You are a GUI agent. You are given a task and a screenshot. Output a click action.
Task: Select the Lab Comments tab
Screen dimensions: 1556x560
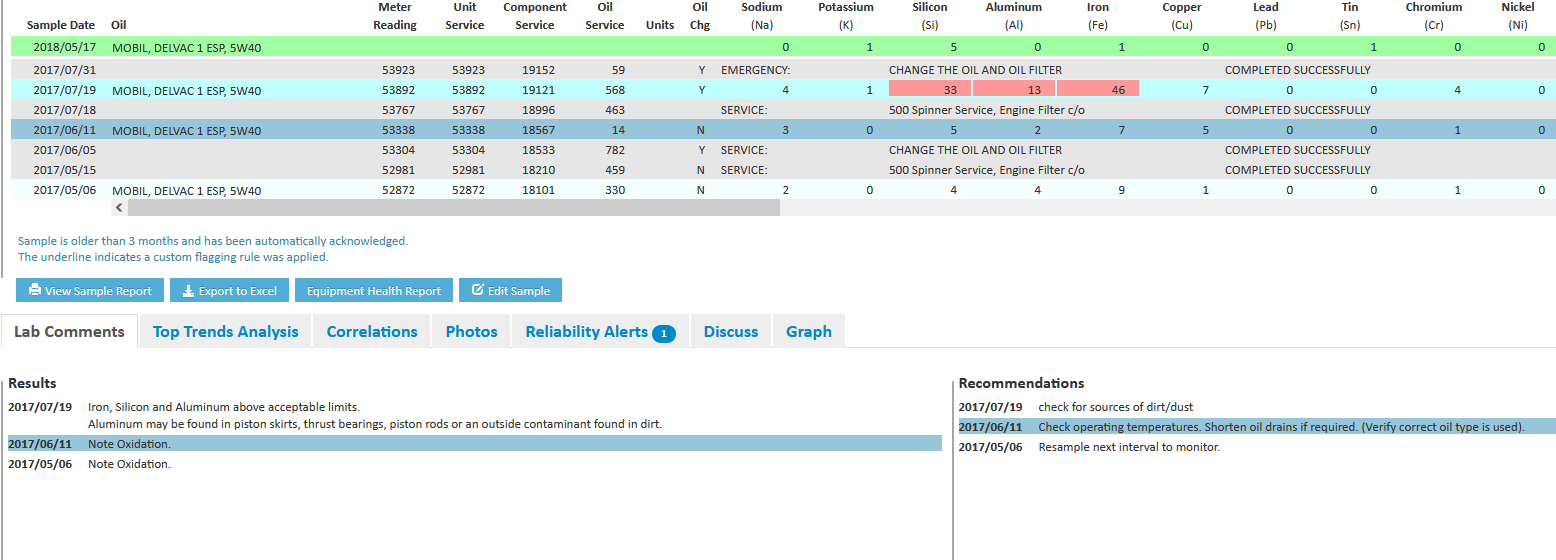69,332
